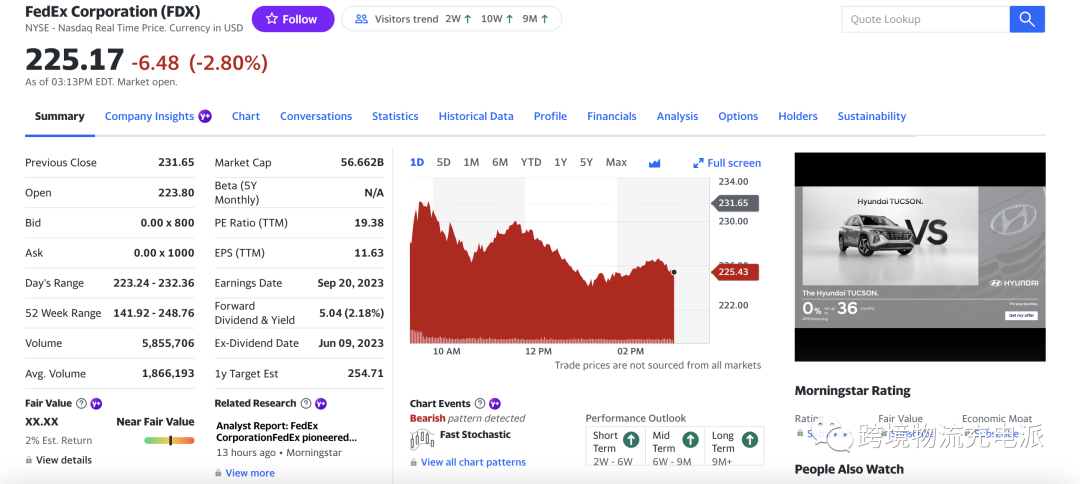Click the lock icon beside View all chart patterns
This screenshot has width=1080, height=484.
[x=413, y=462]
